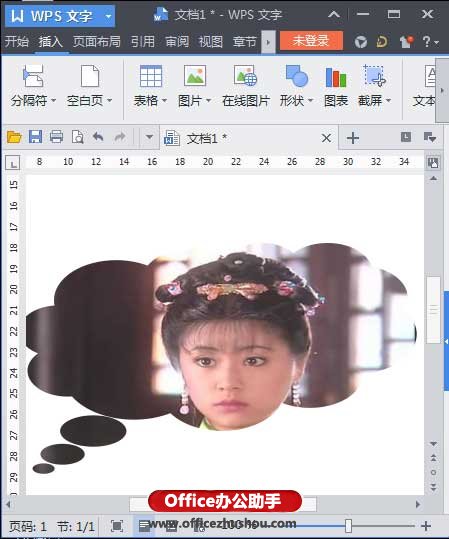Viewport: 449px width, 539px height.
Task: Open the 审阅 ribbon tab
Action: [x=177, y=42]
